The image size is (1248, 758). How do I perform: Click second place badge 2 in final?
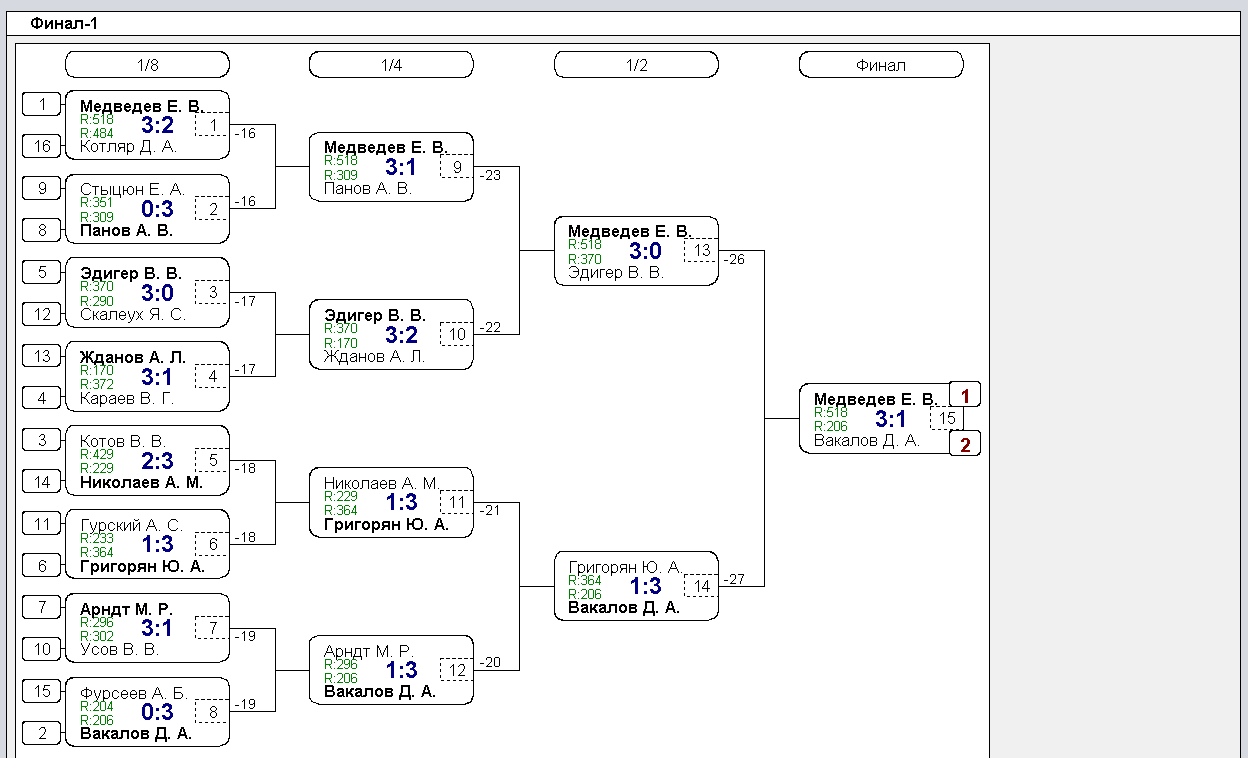(965, 444)
